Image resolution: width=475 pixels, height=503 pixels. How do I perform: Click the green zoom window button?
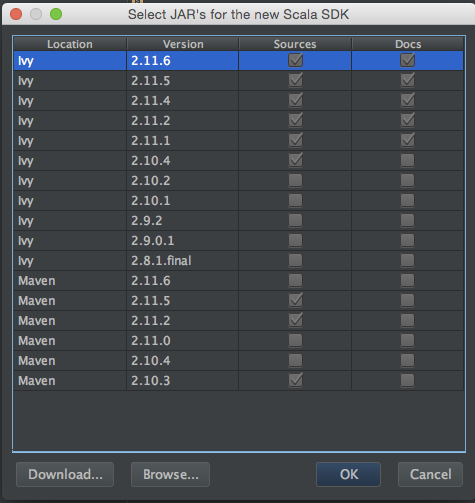[x=56, y=14]
